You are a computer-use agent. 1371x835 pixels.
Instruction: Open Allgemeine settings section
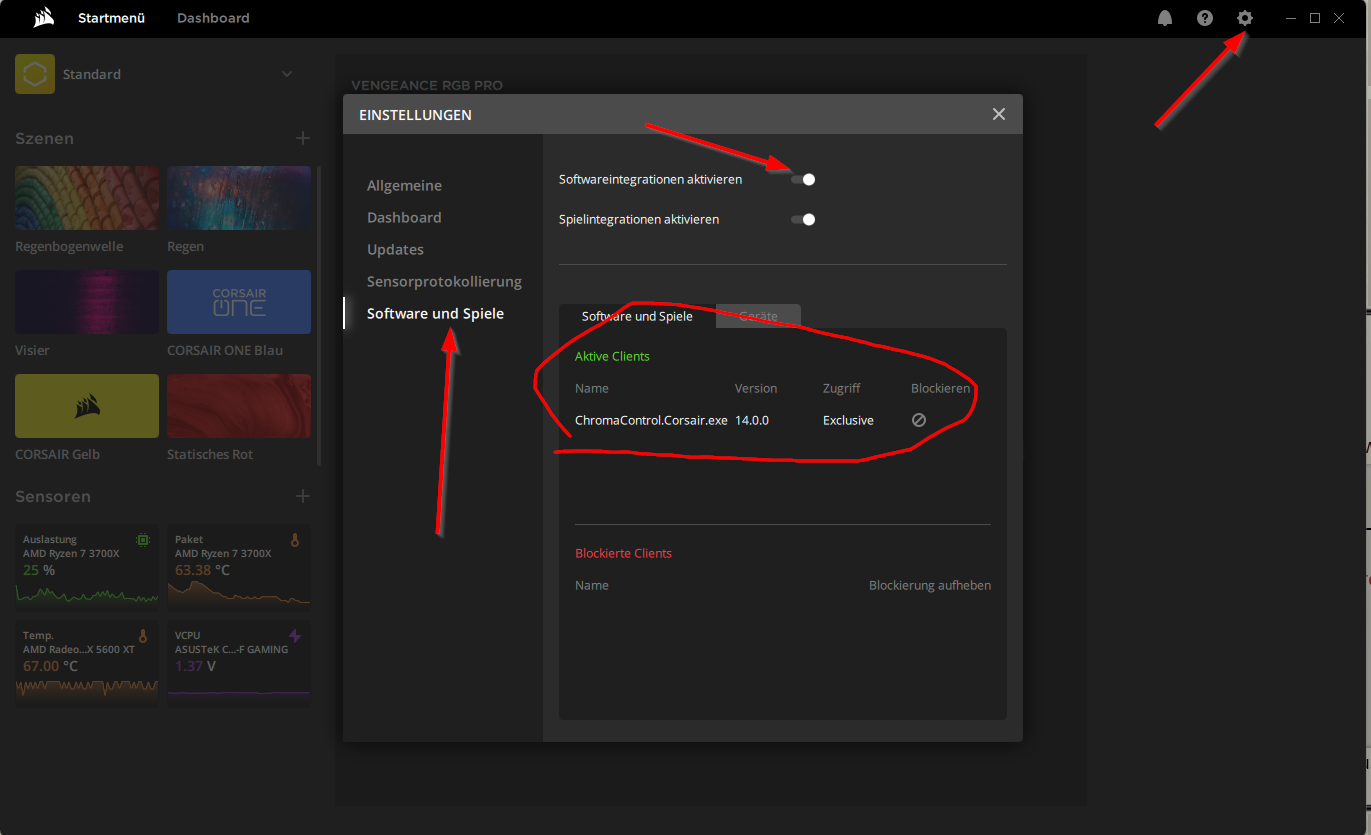(x=404, y=185)
